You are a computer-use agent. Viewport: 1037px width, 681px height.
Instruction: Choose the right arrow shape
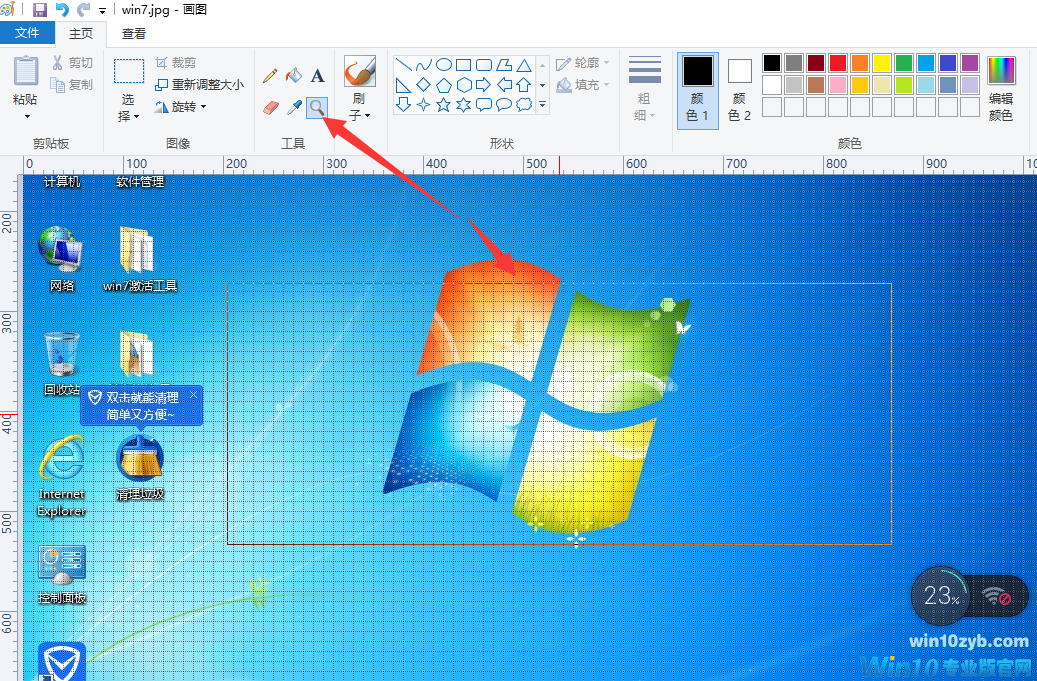[x=484, y=85]
